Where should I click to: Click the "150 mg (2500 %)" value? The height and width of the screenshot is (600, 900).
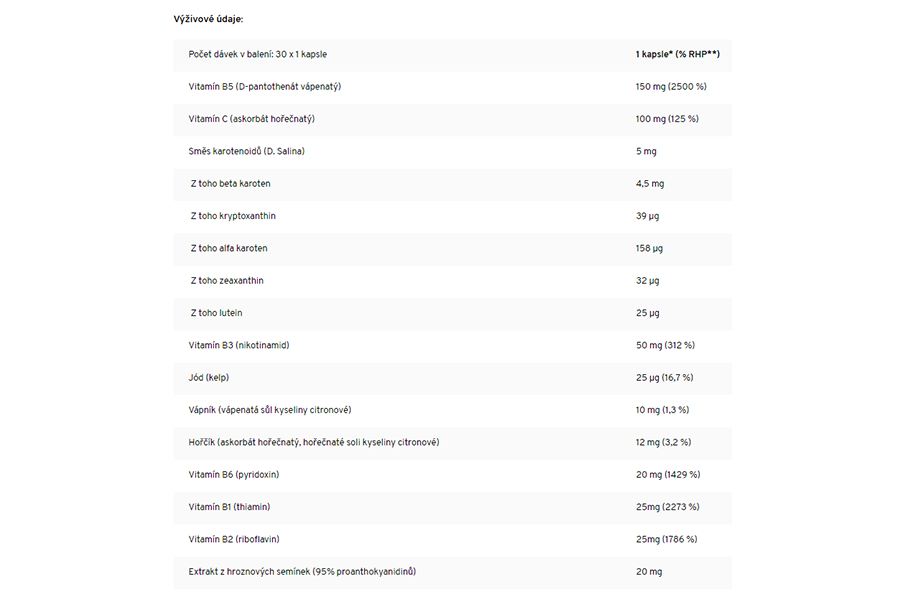pos(671,87)
